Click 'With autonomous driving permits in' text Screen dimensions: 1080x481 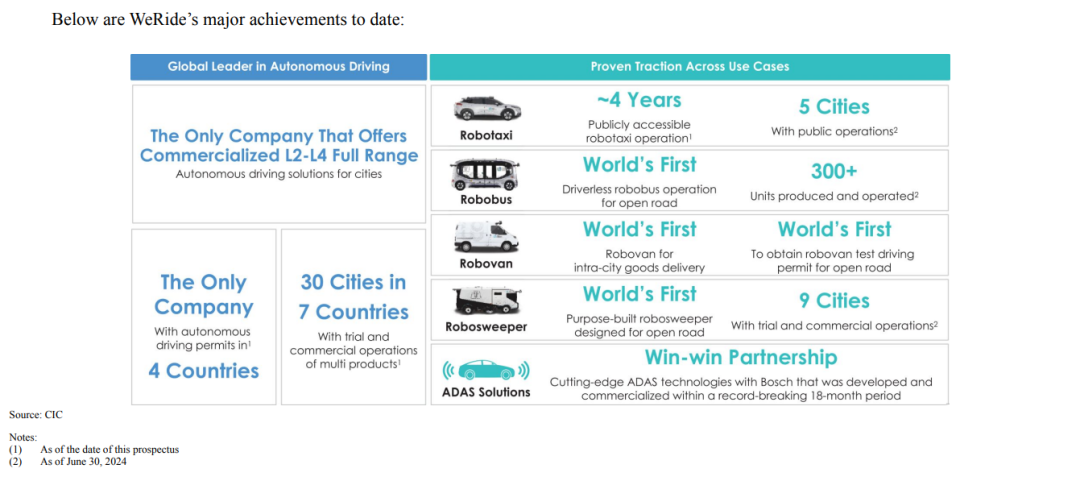coord(202,338)
